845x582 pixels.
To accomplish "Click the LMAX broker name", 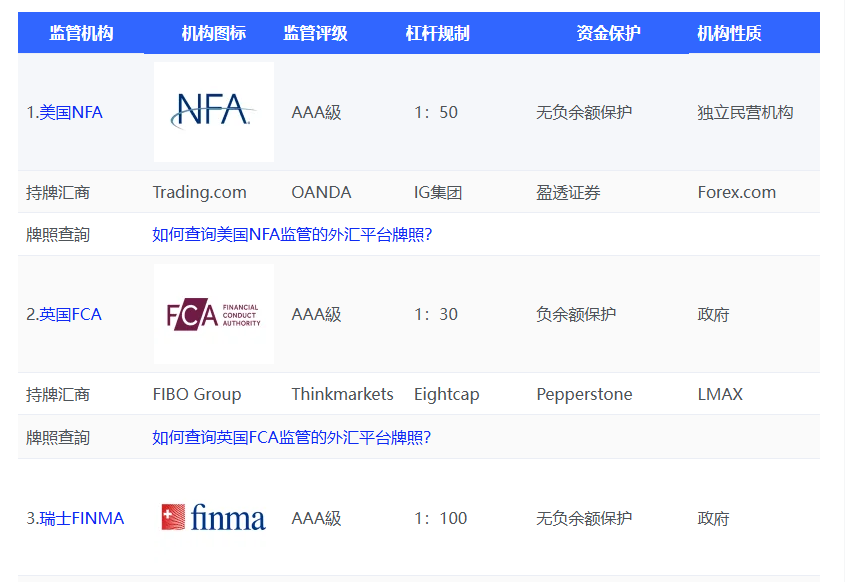I will (720, 394).
